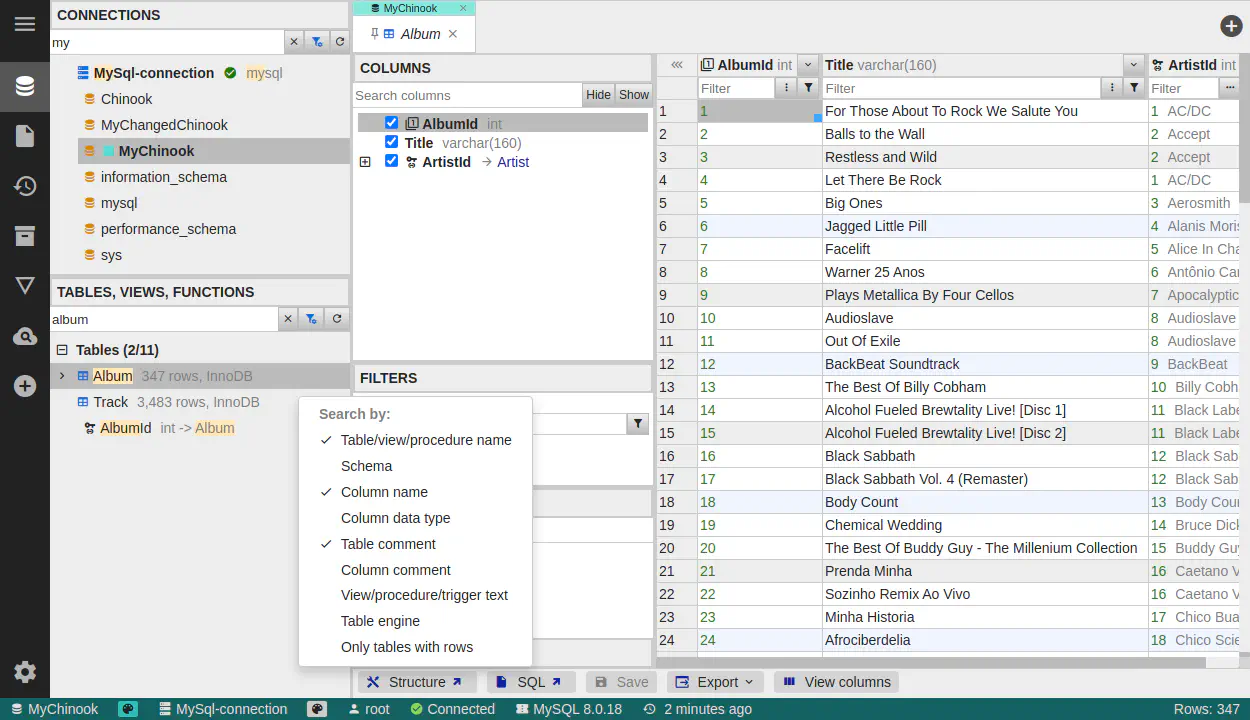
Task: Click the Search columns input field
Action: click(x=467, y=95)
